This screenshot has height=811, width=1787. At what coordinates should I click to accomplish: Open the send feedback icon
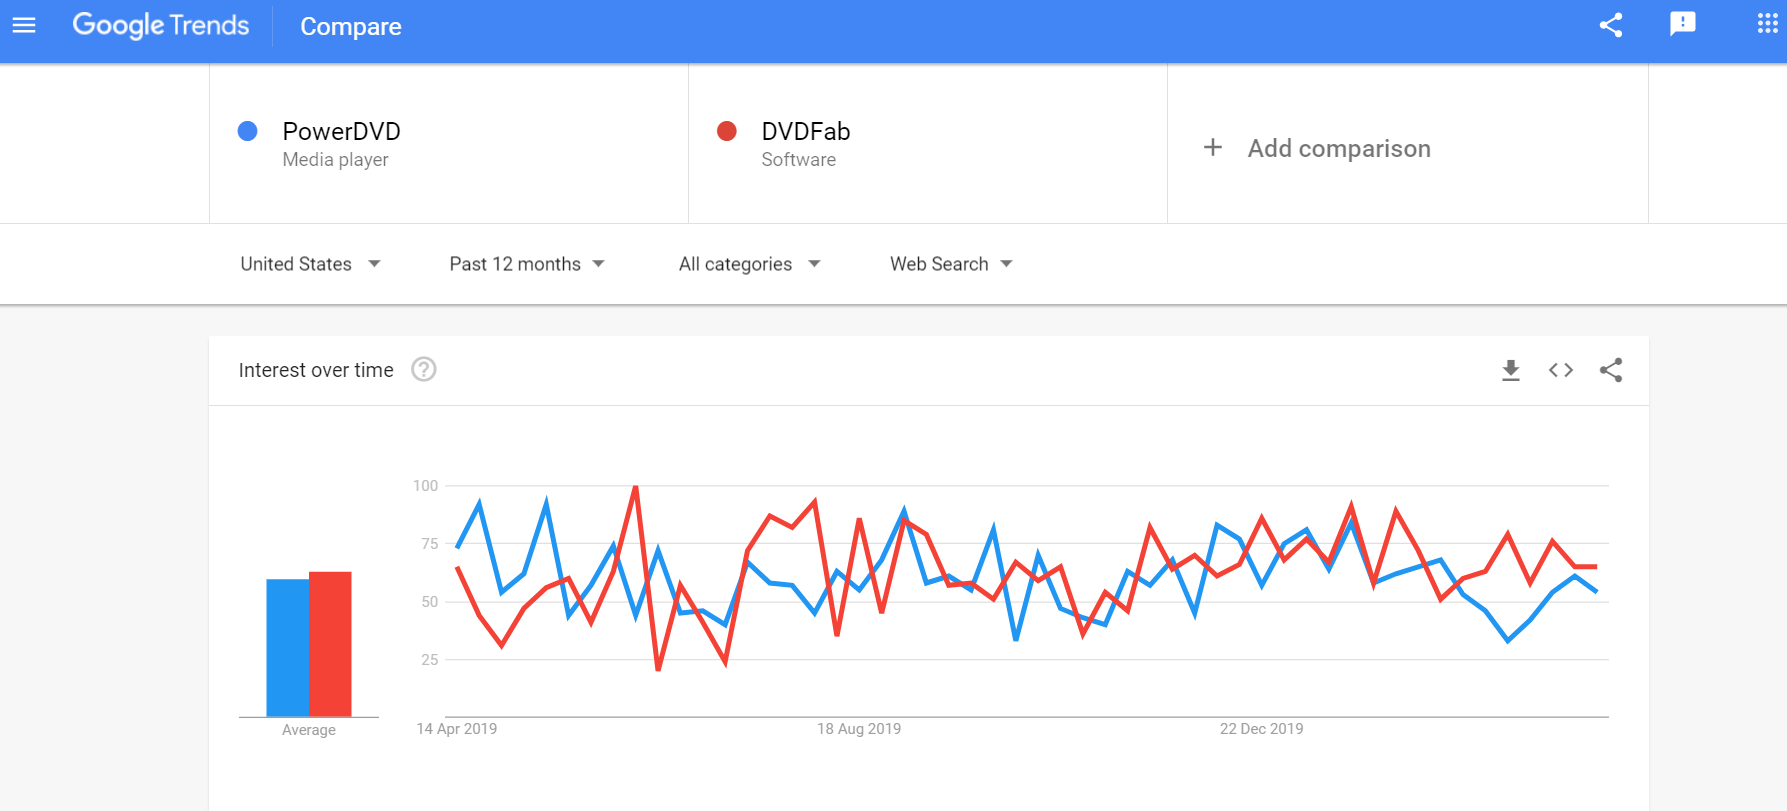1683,24
